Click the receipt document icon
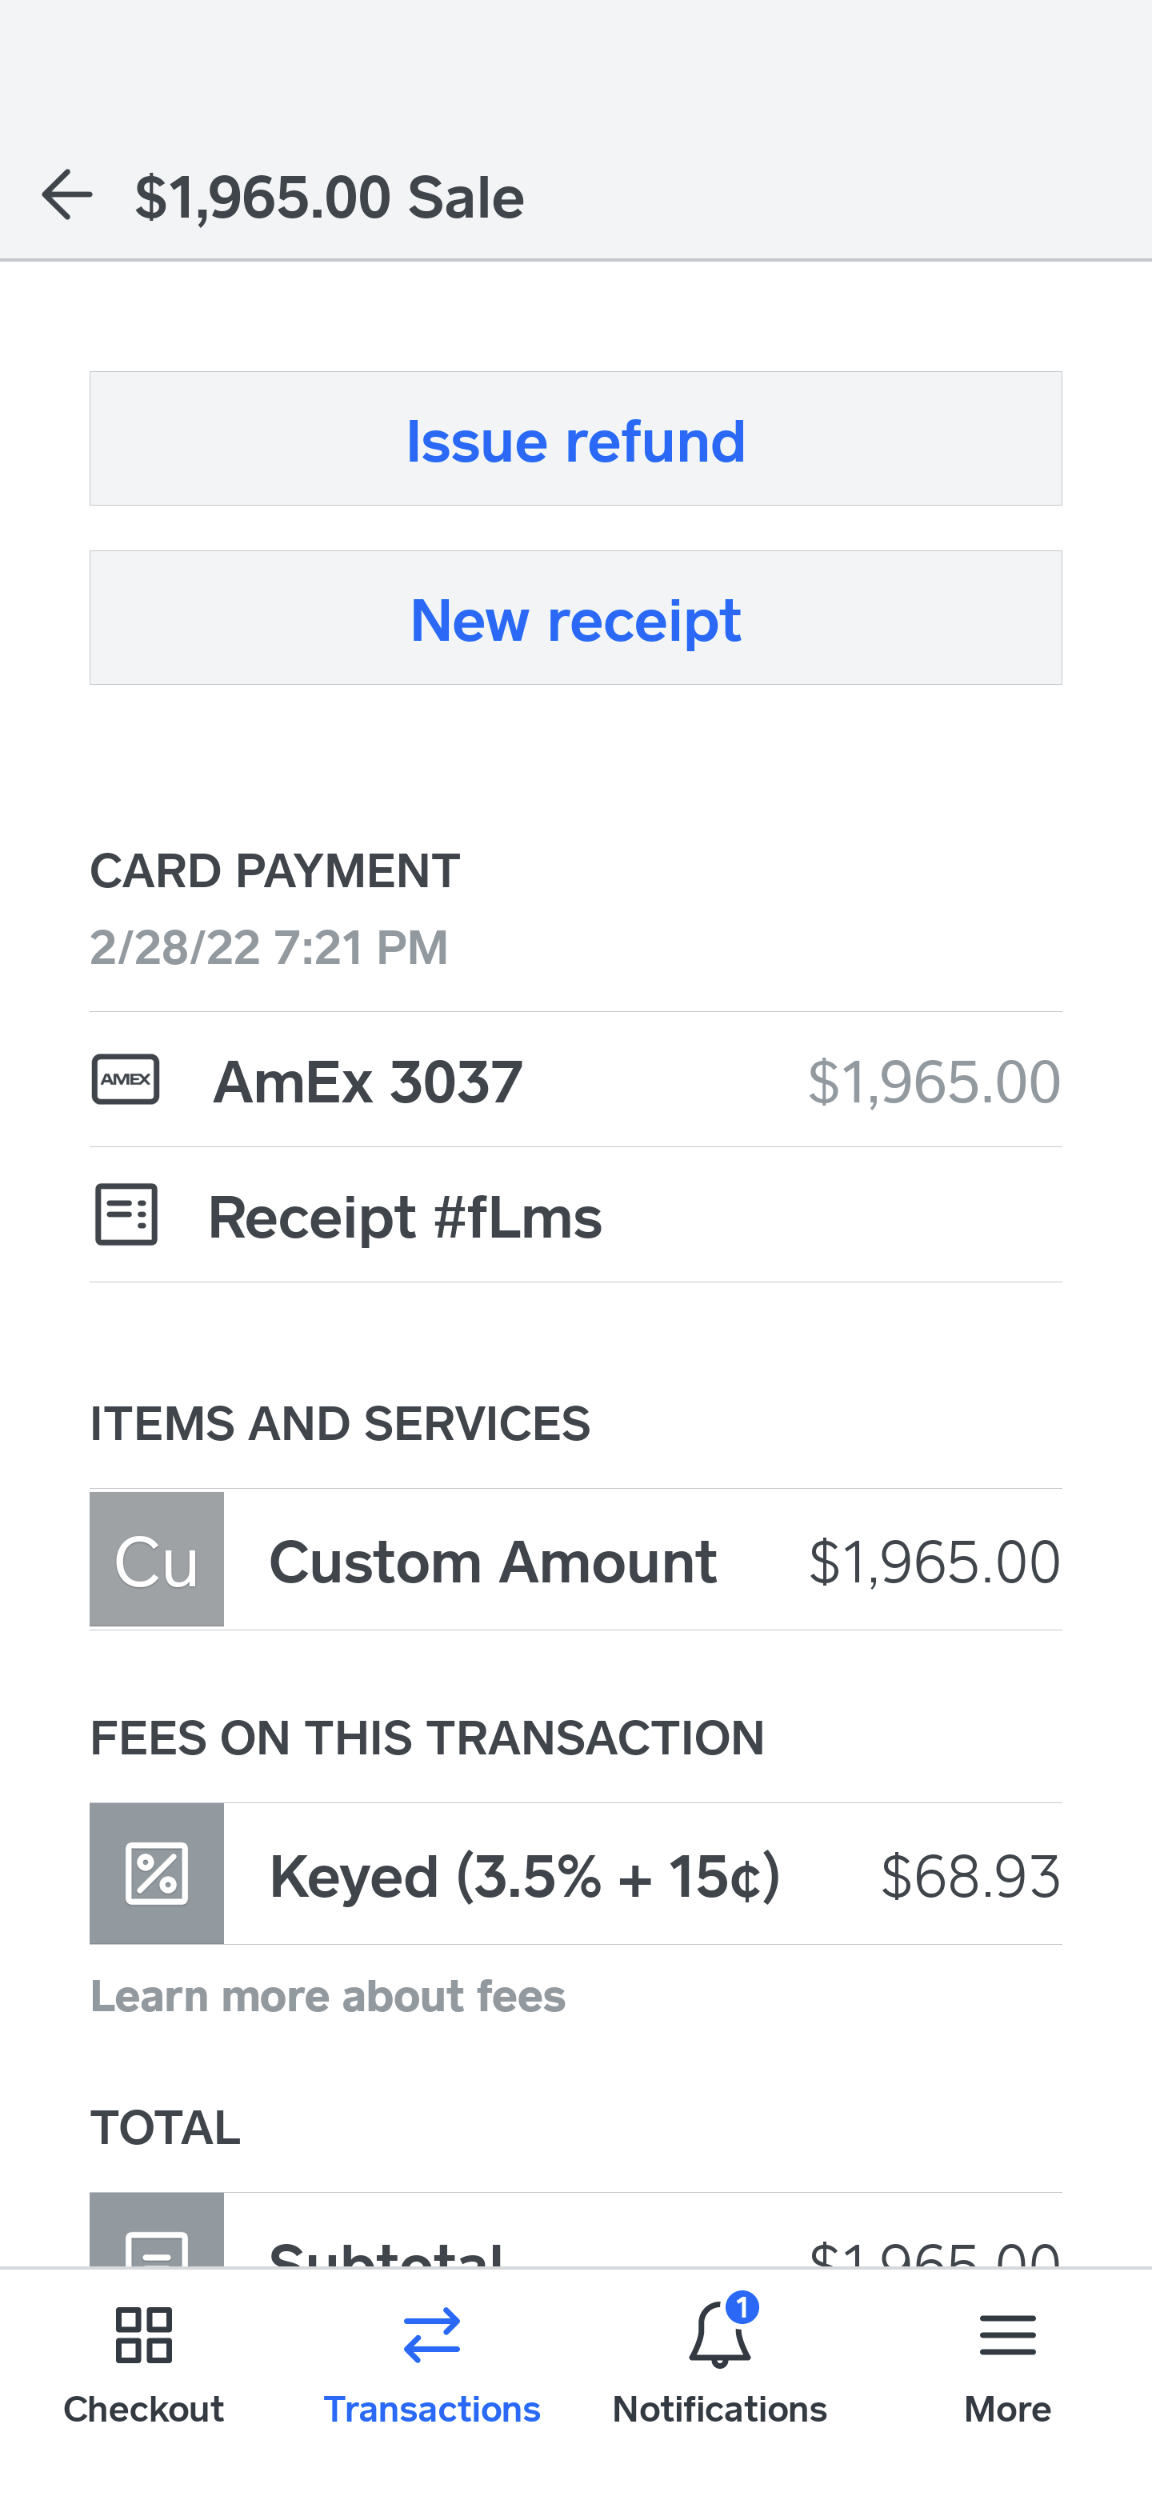The image size is (1152, 2496). (126, 1215)
